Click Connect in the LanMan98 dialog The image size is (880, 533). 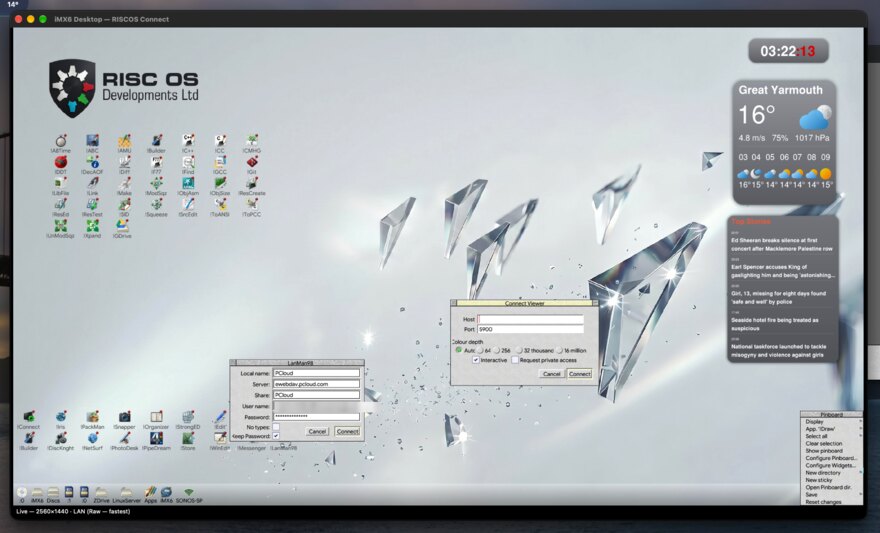347,431
